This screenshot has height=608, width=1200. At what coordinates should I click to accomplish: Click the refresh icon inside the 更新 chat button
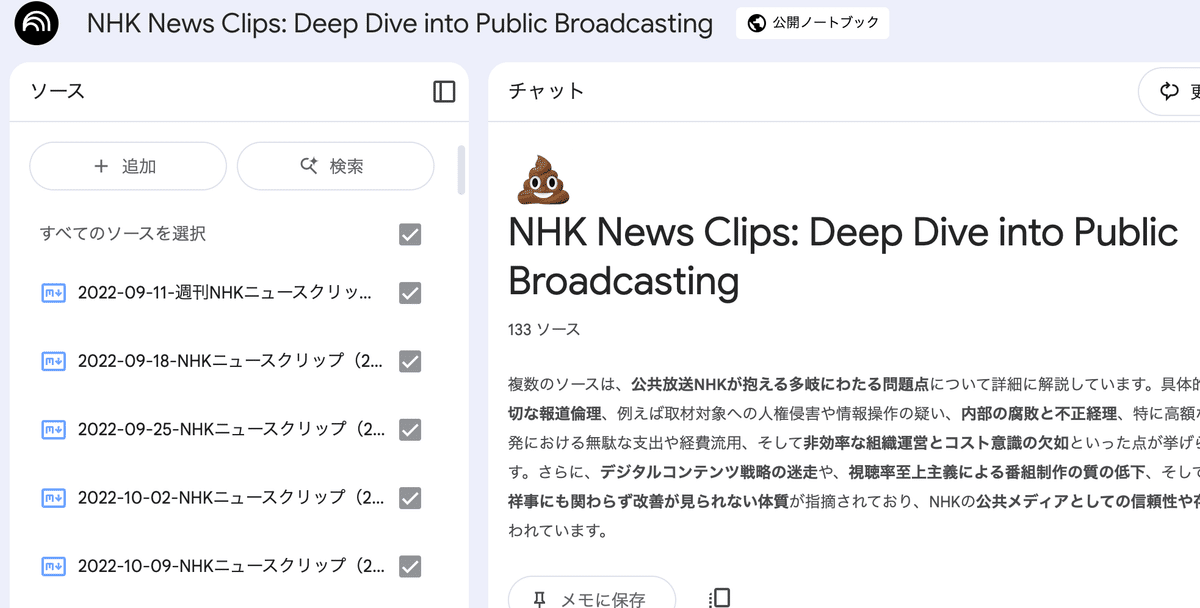pos(1167,91)
